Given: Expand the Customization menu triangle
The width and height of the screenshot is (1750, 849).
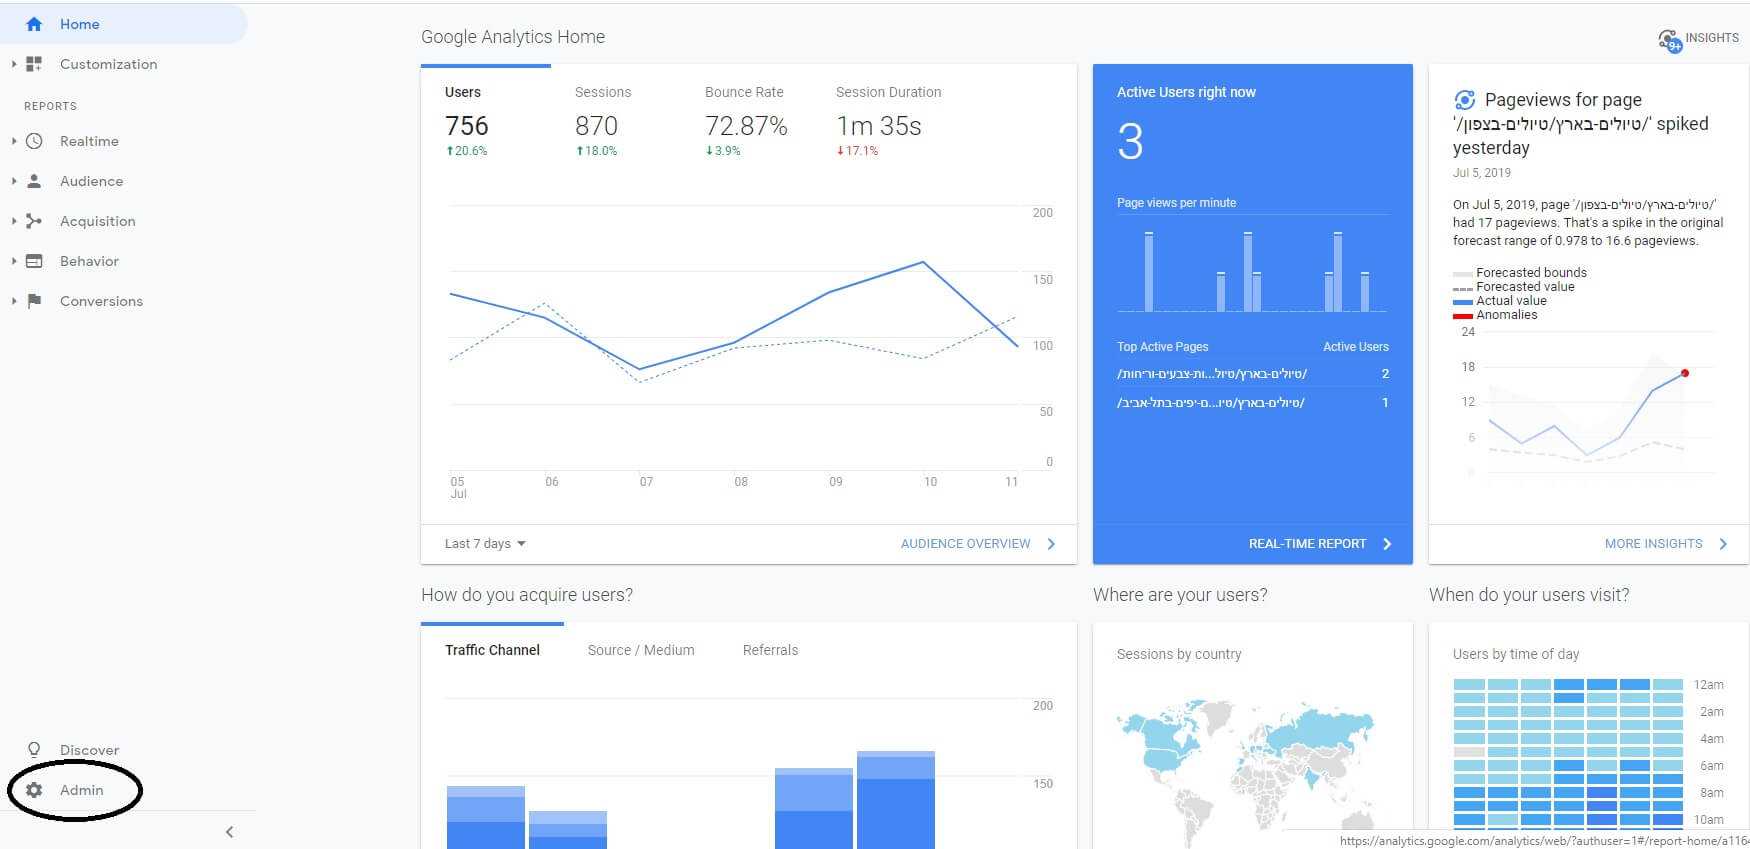Looking at the screenshot, I should tap(14, 64).
